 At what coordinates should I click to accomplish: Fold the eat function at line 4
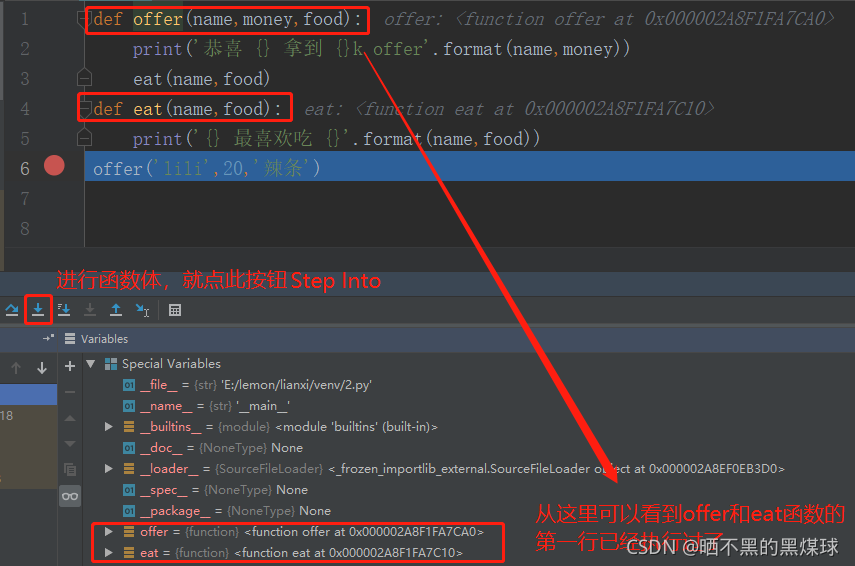[x=84, y=108]
